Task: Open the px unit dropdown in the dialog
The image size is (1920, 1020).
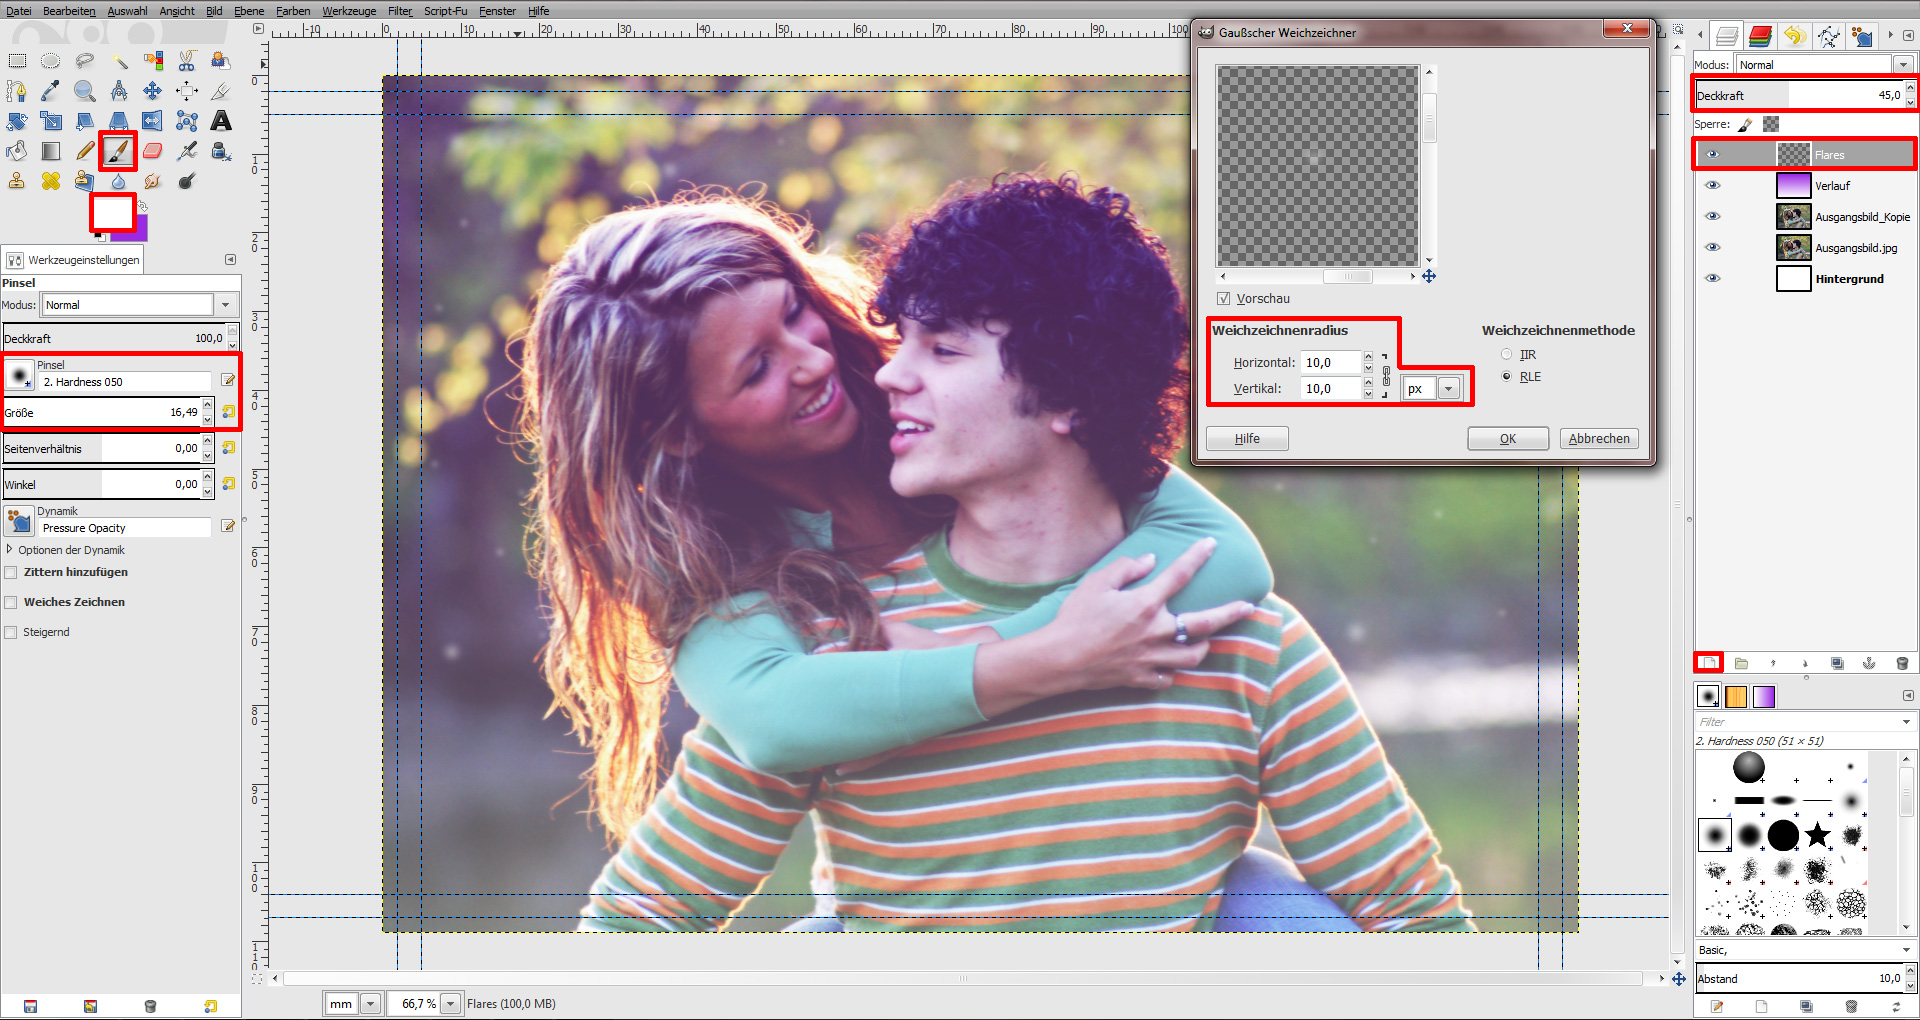Action: (x=1449, y=388)
